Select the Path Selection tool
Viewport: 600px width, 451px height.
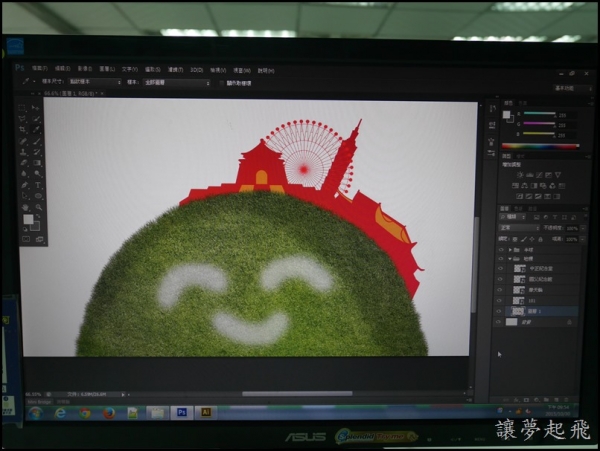[24, 196]
